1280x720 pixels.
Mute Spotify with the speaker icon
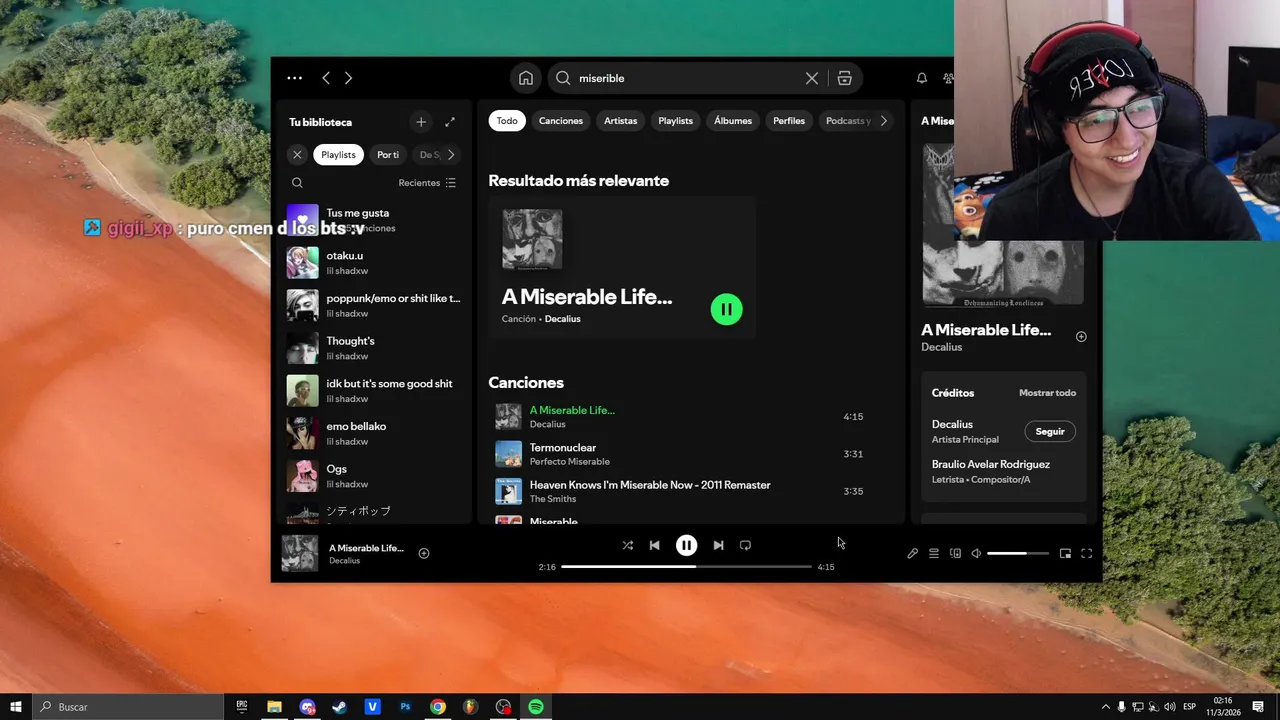976,553
